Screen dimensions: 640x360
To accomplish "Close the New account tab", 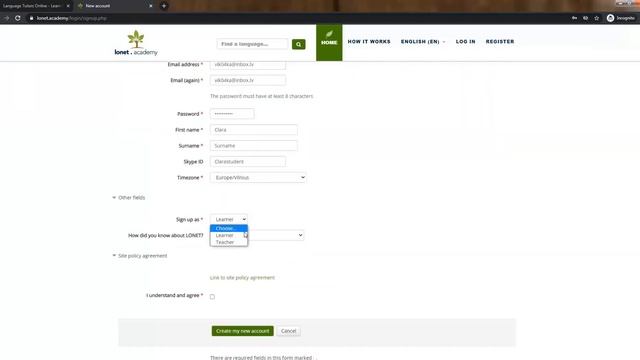I will (151, 6).
